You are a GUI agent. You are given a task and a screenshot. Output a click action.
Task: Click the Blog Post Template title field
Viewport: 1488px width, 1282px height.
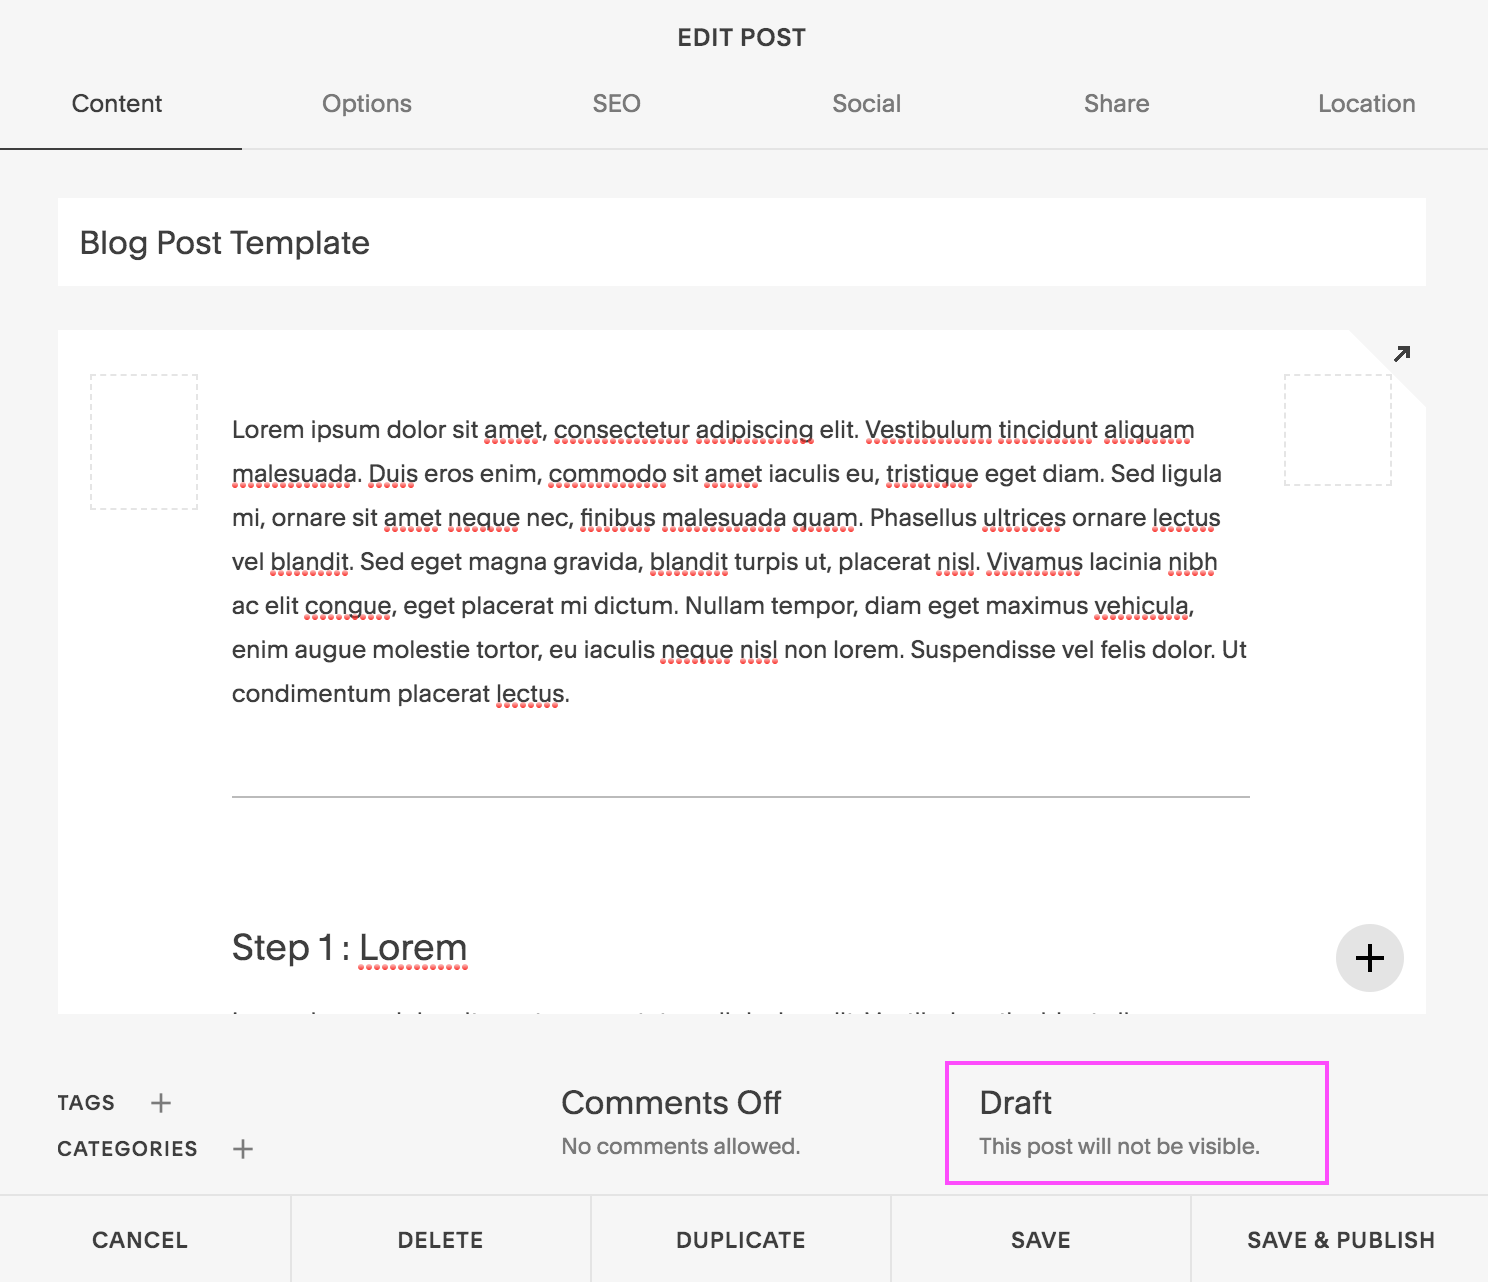(x=224, y=242)
